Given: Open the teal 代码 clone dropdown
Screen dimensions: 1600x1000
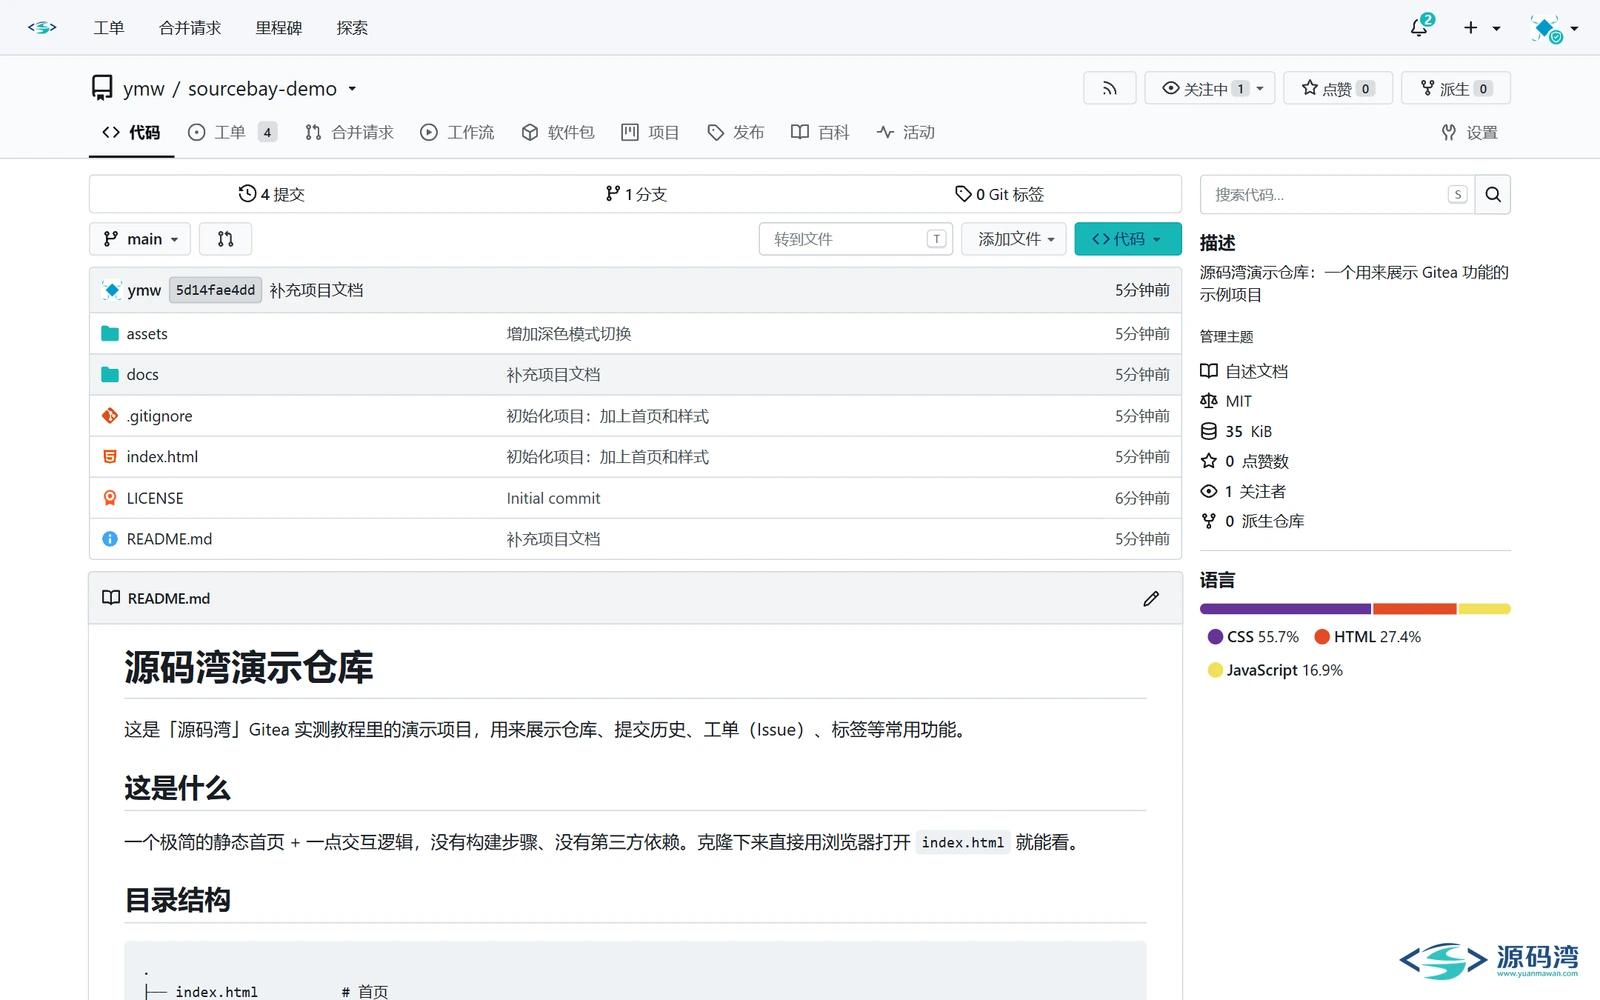Looking at the screenshot, I should [x=1128, y=239].
